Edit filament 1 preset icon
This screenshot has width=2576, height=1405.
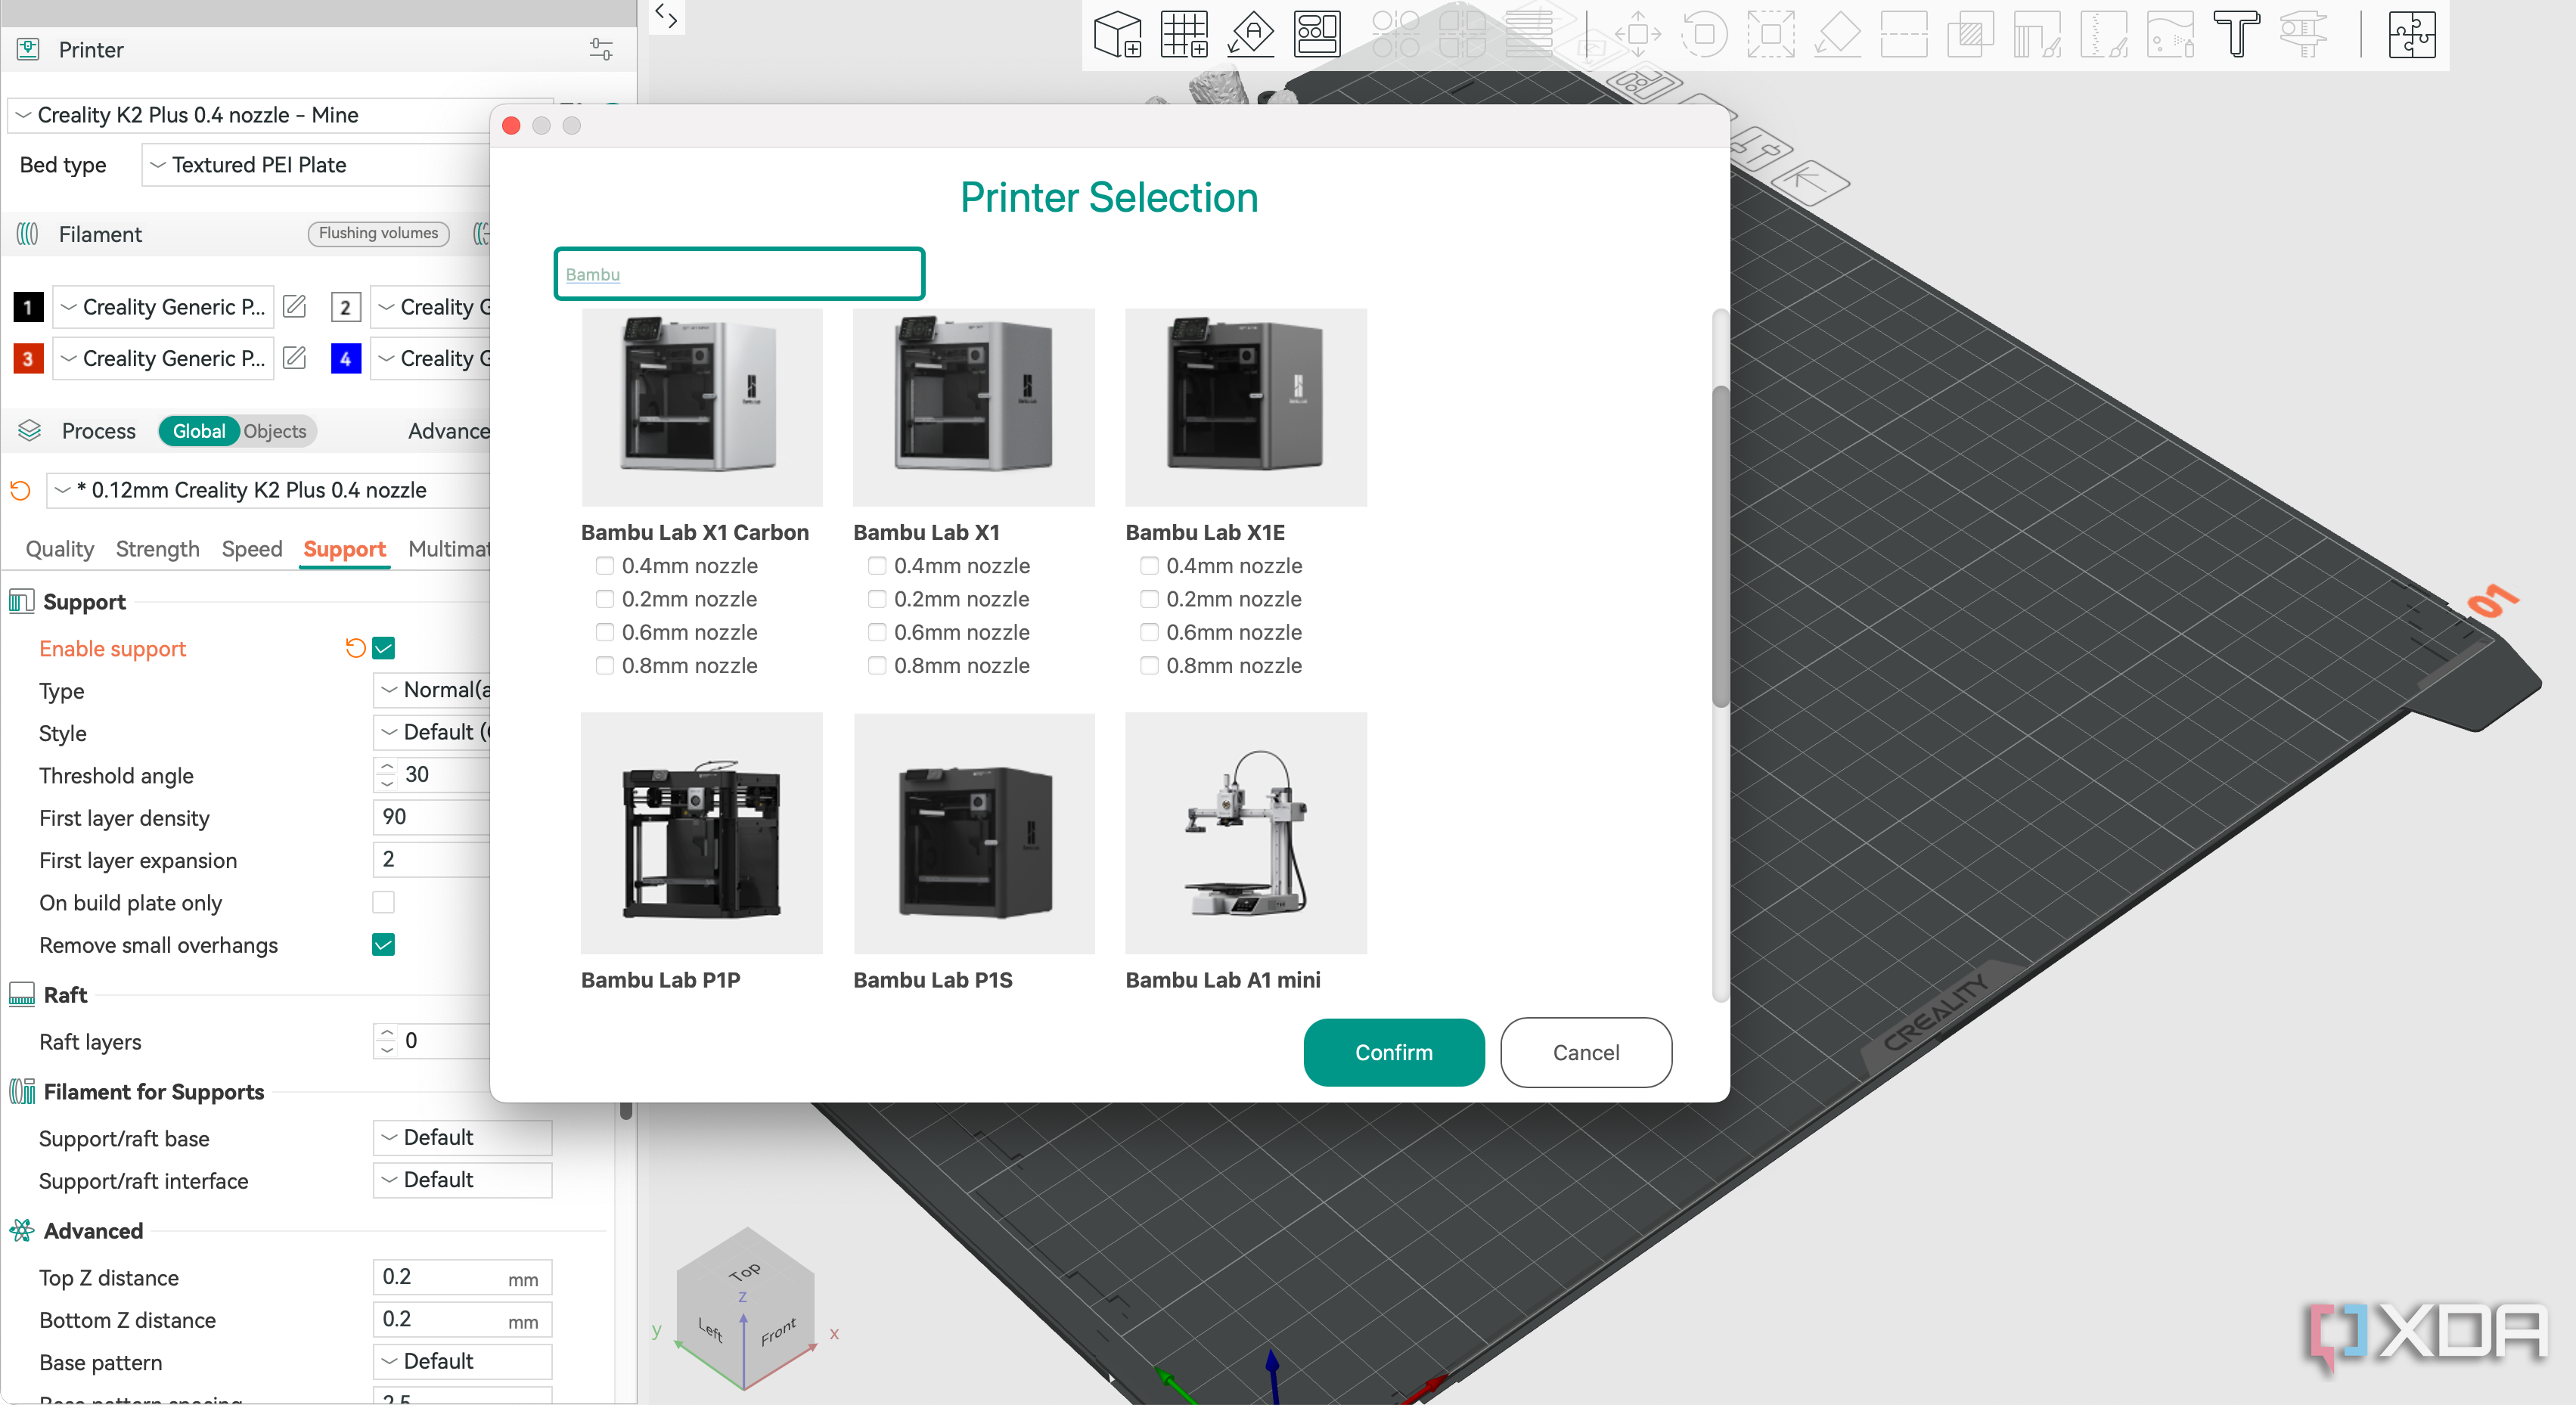point(294,306)
